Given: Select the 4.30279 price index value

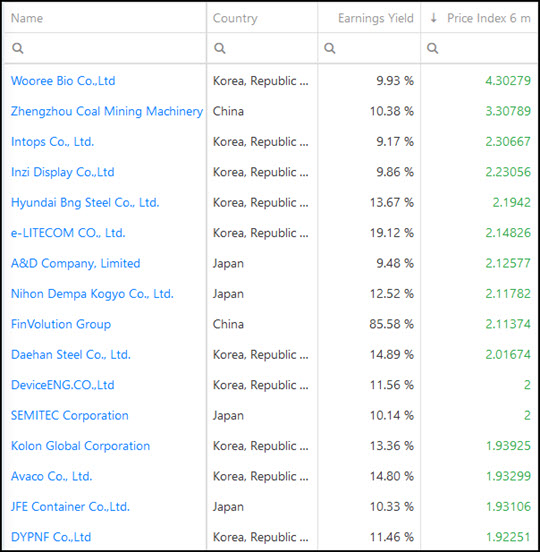Looking at the screenshot, I should click(508, 81).
